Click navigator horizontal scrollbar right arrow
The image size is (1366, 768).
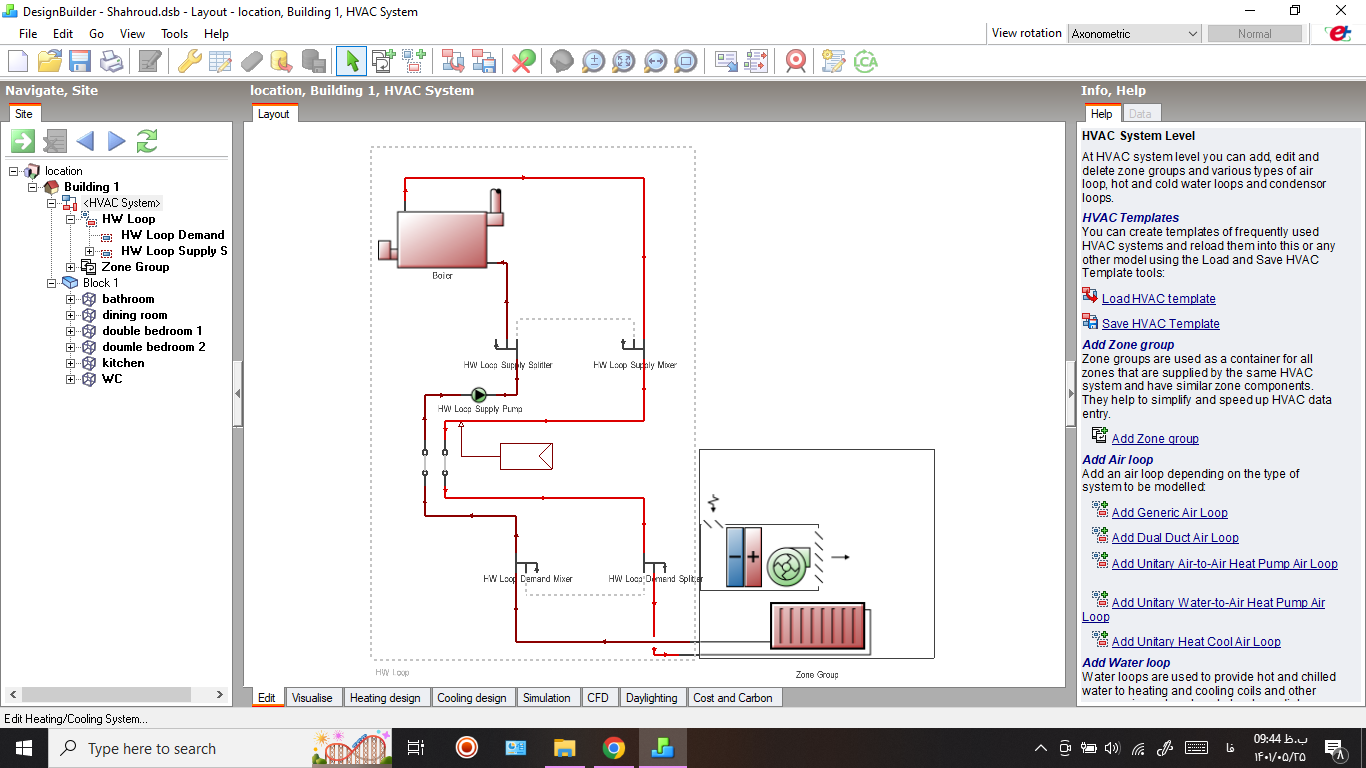221,694
